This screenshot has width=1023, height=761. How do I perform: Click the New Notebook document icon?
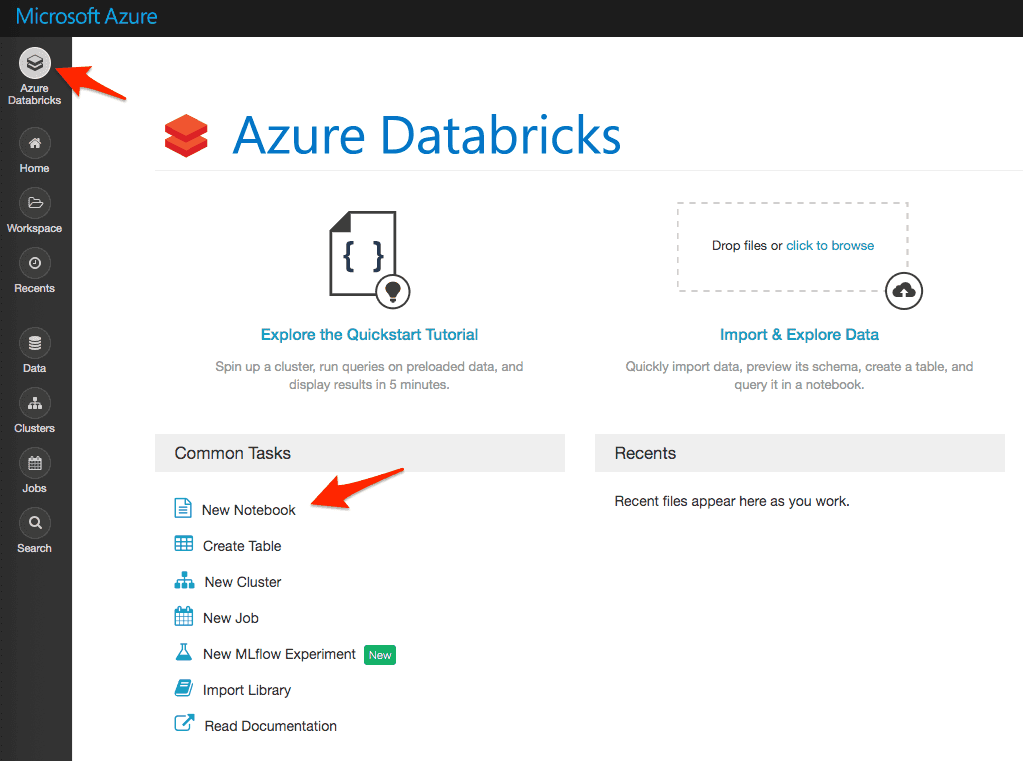coord(183,508)
